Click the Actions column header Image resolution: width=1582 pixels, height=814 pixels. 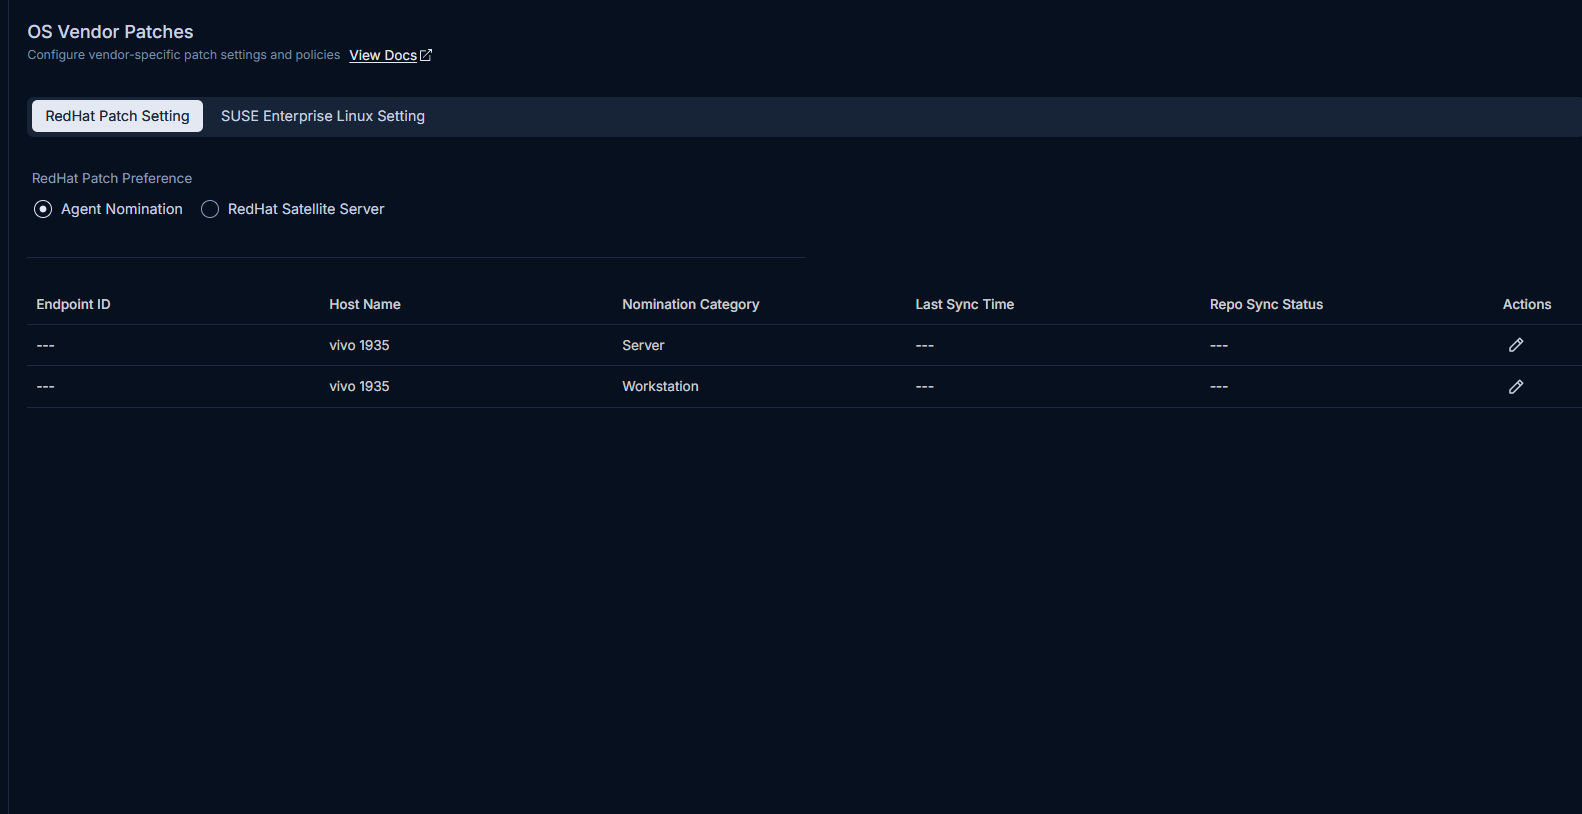coord(1527,304)
